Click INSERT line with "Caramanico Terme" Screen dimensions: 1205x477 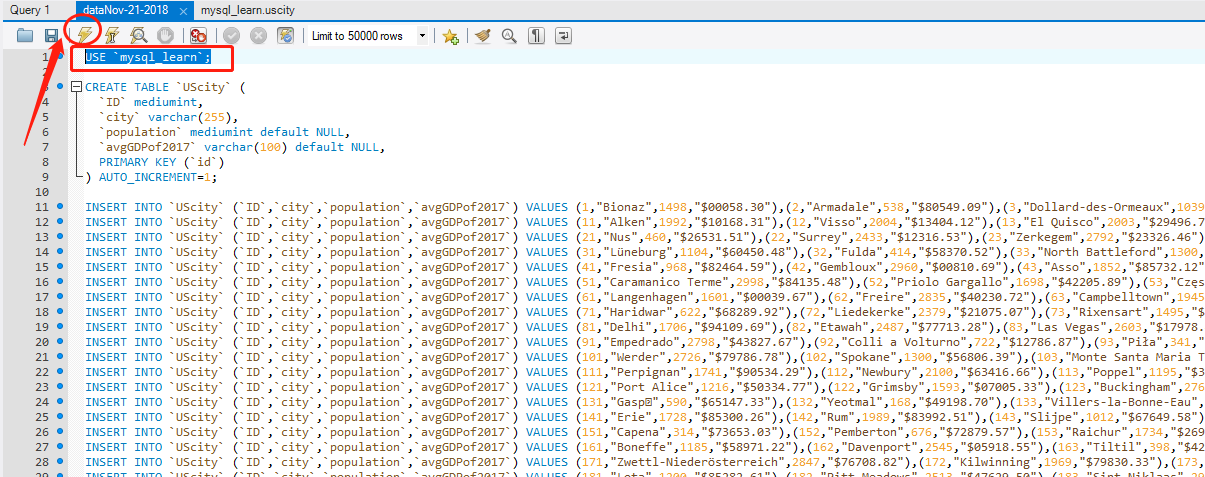(644, 282)
